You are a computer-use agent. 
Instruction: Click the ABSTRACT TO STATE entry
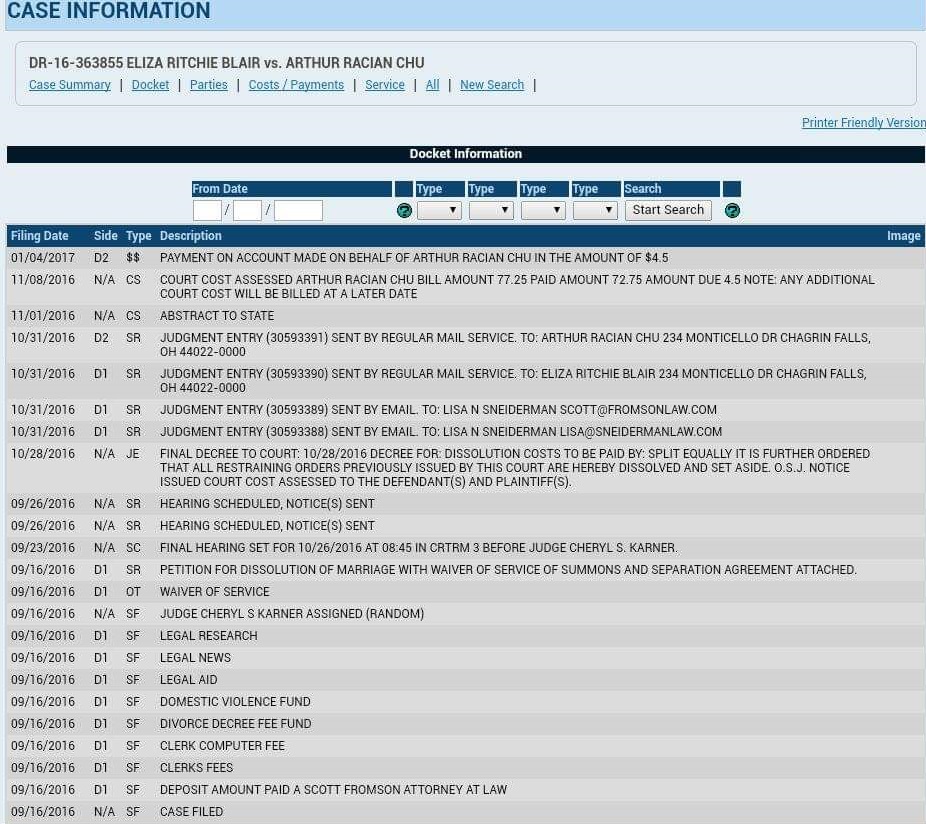coord(217,316)
